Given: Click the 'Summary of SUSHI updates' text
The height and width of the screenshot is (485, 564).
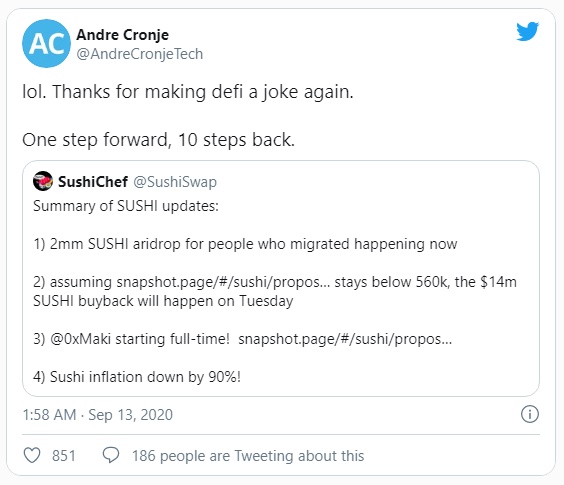Looking at the screenshot, I should 126,206.
